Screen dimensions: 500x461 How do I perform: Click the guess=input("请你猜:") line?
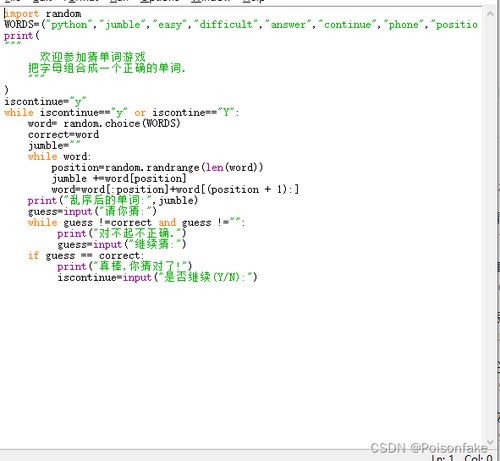(x=92, y=211)
